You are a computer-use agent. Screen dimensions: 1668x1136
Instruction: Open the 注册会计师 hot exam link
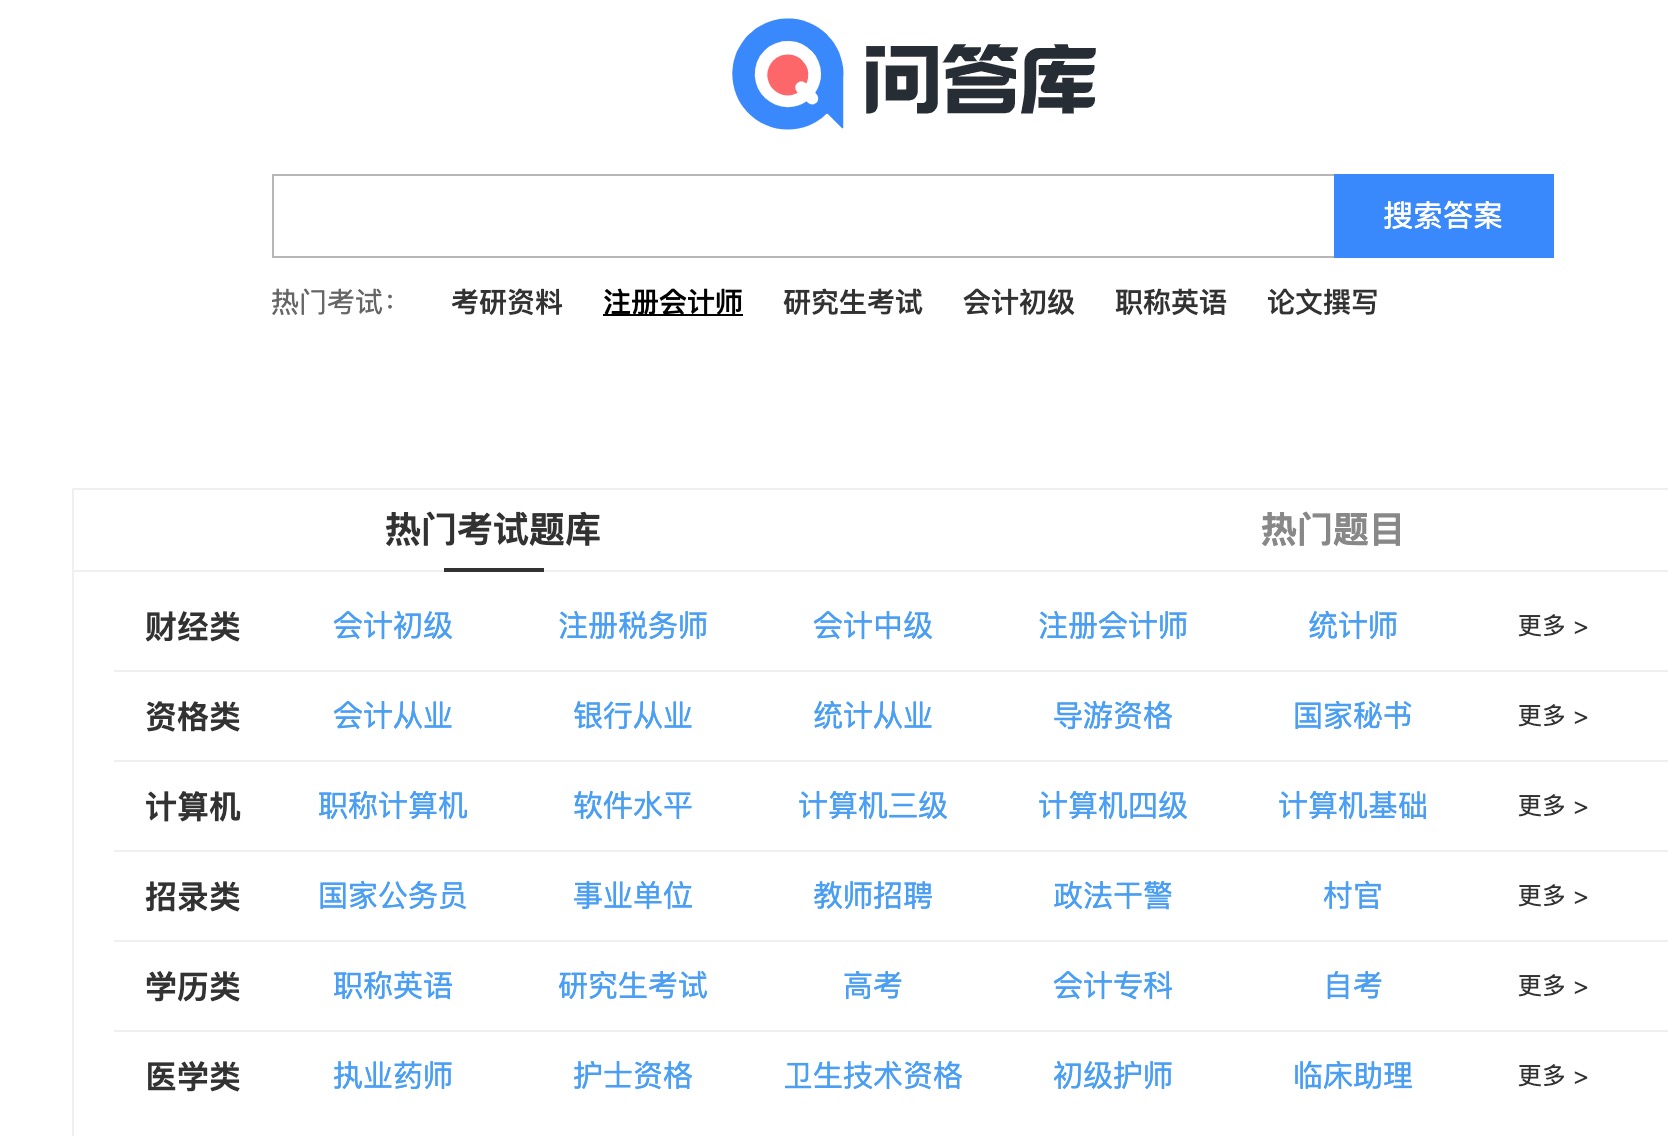pos(672,303)
